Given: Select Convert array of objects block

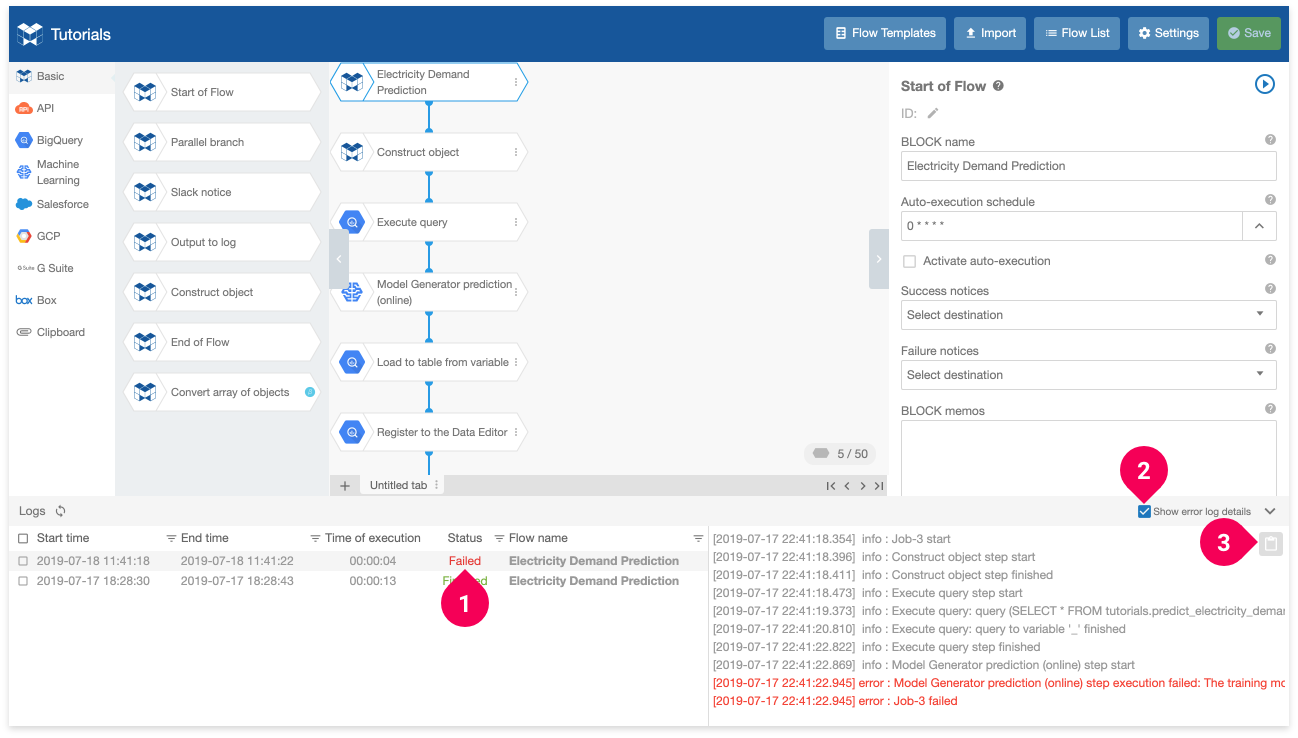Looking at the screenshot, I should 222,392.
